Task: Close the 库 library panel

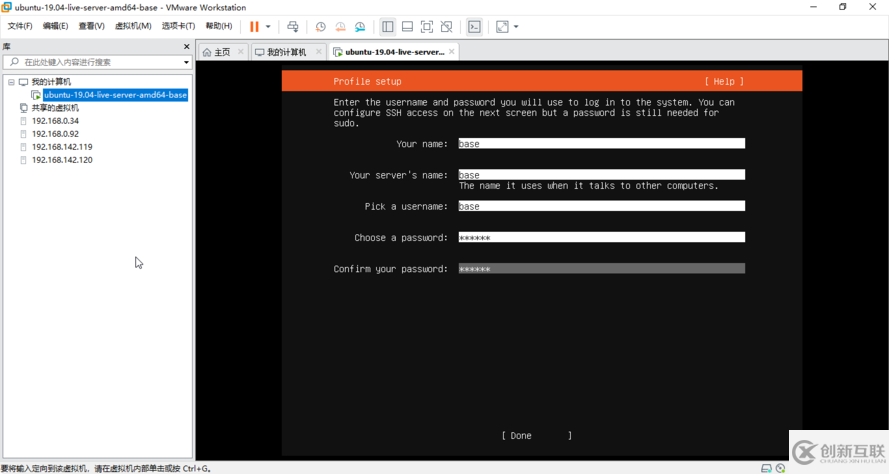Action: pyautogui.click(x=187, y=46)
